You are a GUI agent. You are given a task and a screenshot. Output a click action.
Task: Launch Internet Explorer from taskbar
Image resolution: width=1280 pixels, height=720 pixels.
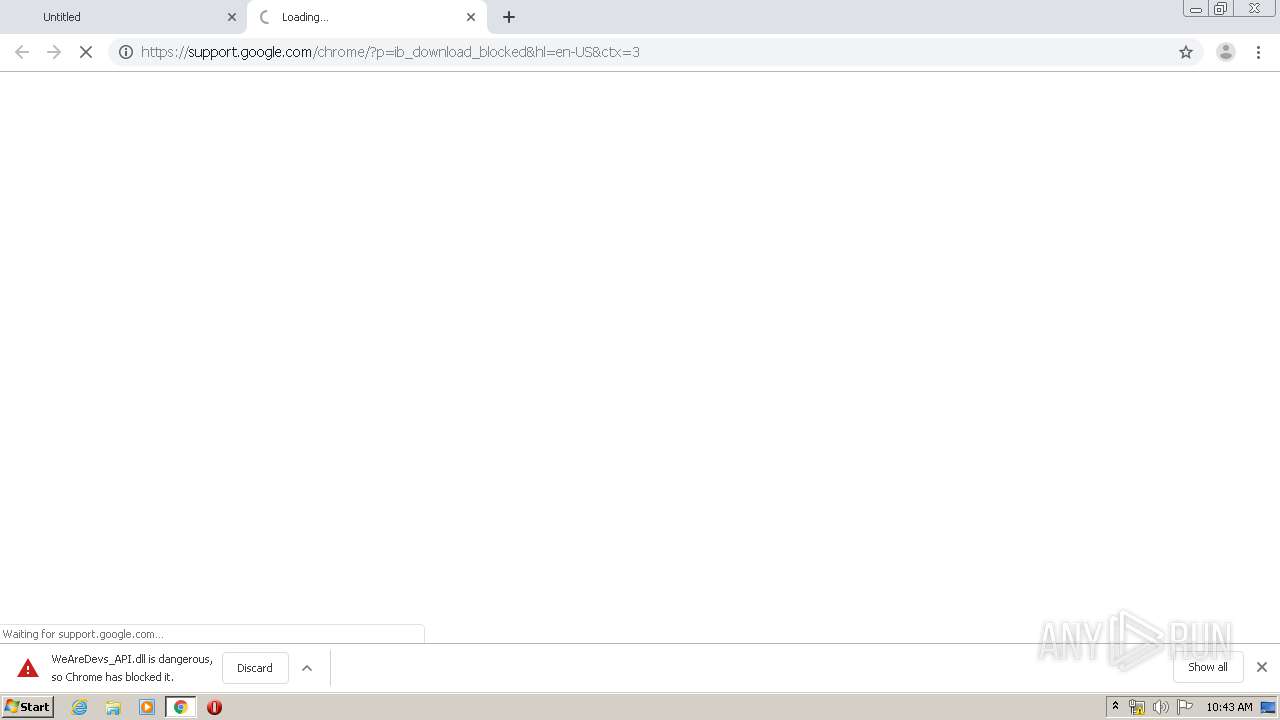[x=79, y=707]
